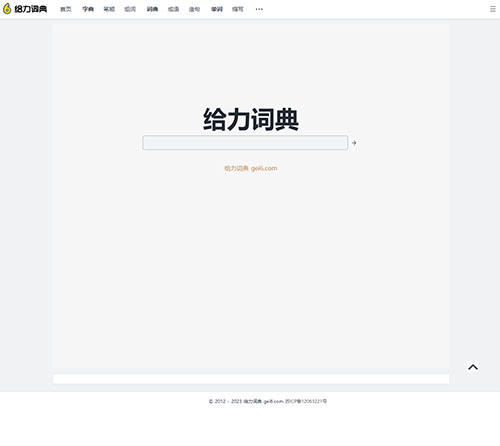The width and height of the screenshot is (500, 446).
Task: Focus the dictionary search input field
Action: click(245, 143)
